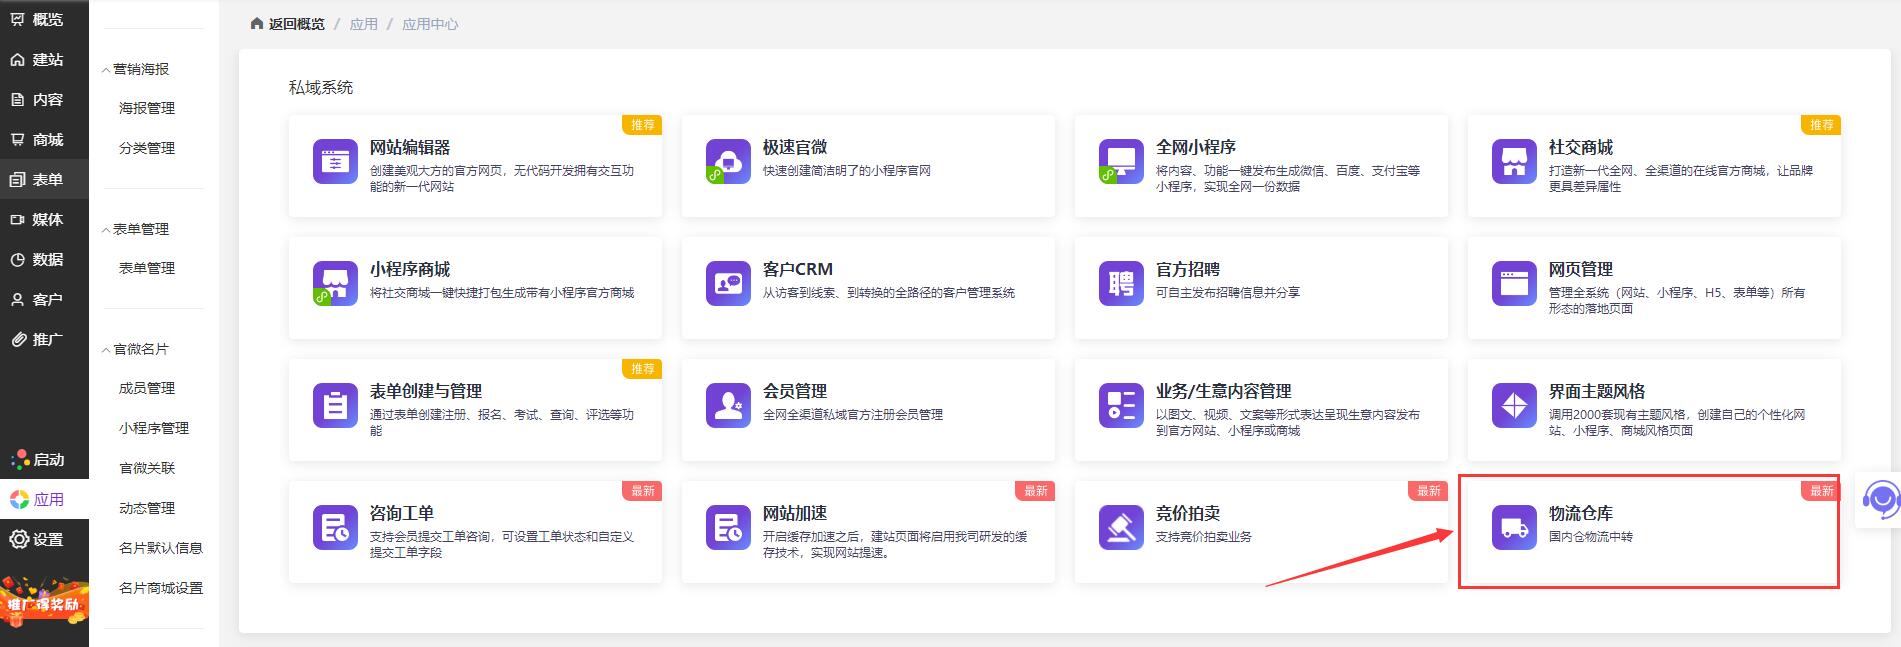The height and width of the screenshot is (647, 1901).
Task: Click the 网页管理 window icon
Action: pyautogui.click(x=1514, y=284)
